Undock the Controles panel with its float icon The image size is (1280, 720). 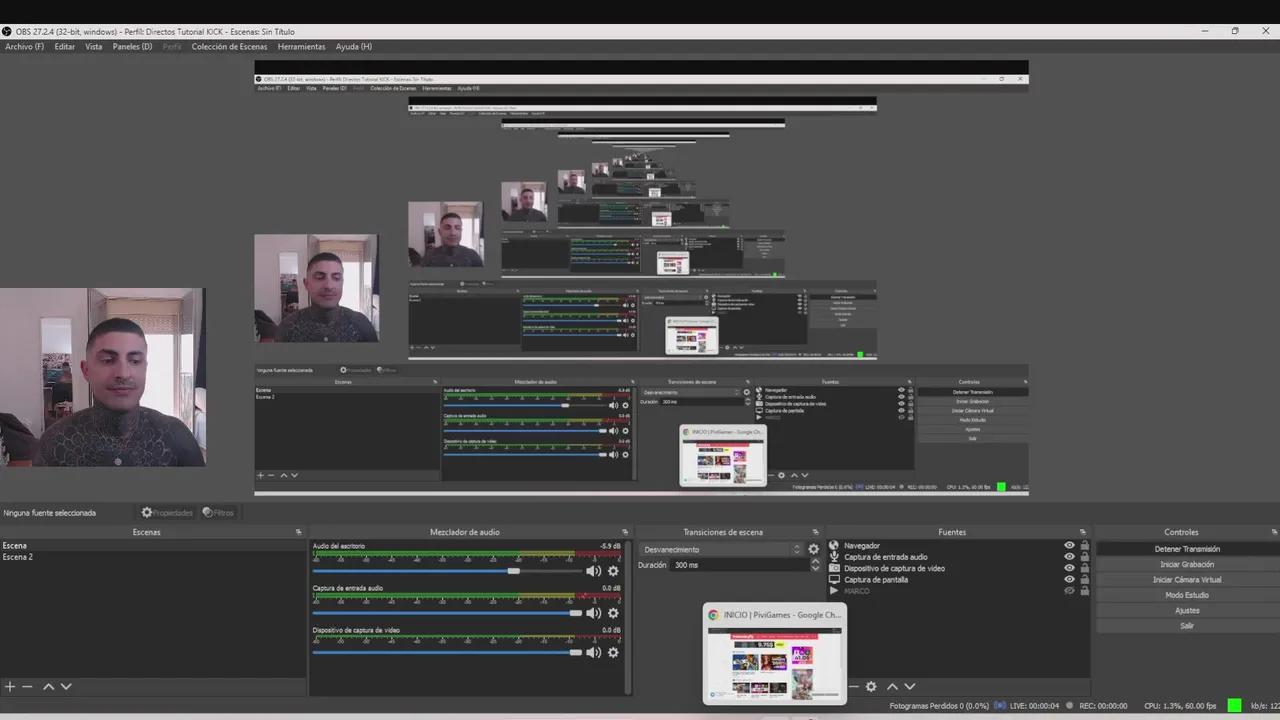(1274, 532)
